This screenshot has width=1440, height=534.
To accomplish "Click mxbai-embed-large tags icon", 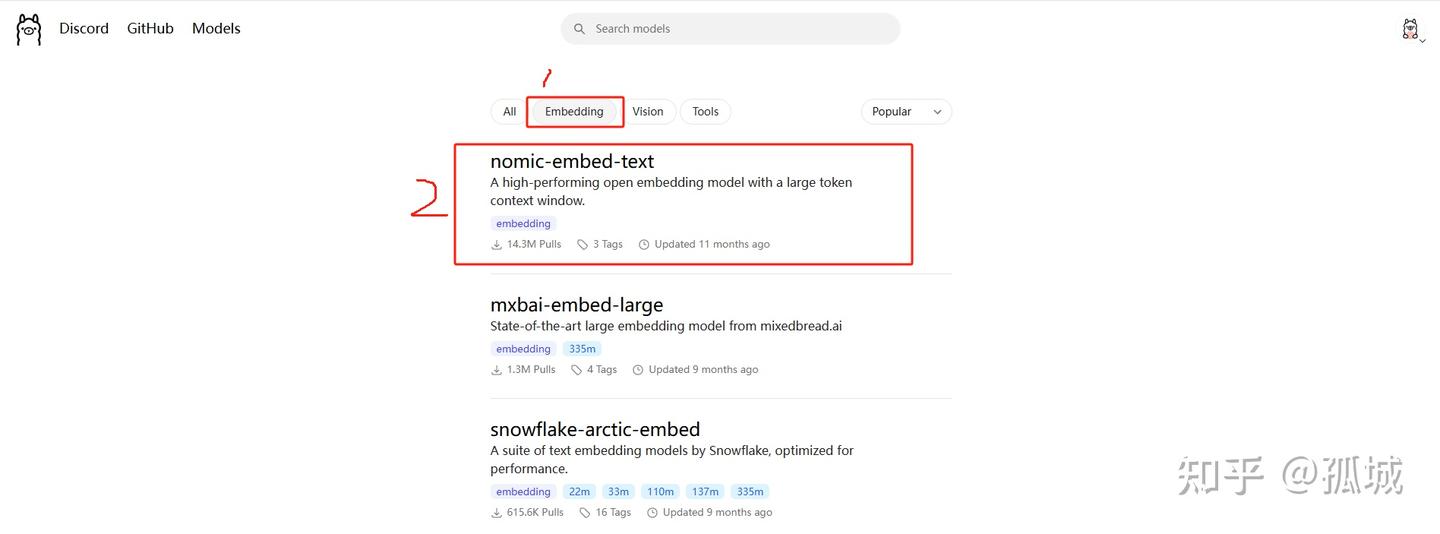I will tap(576, 369).
